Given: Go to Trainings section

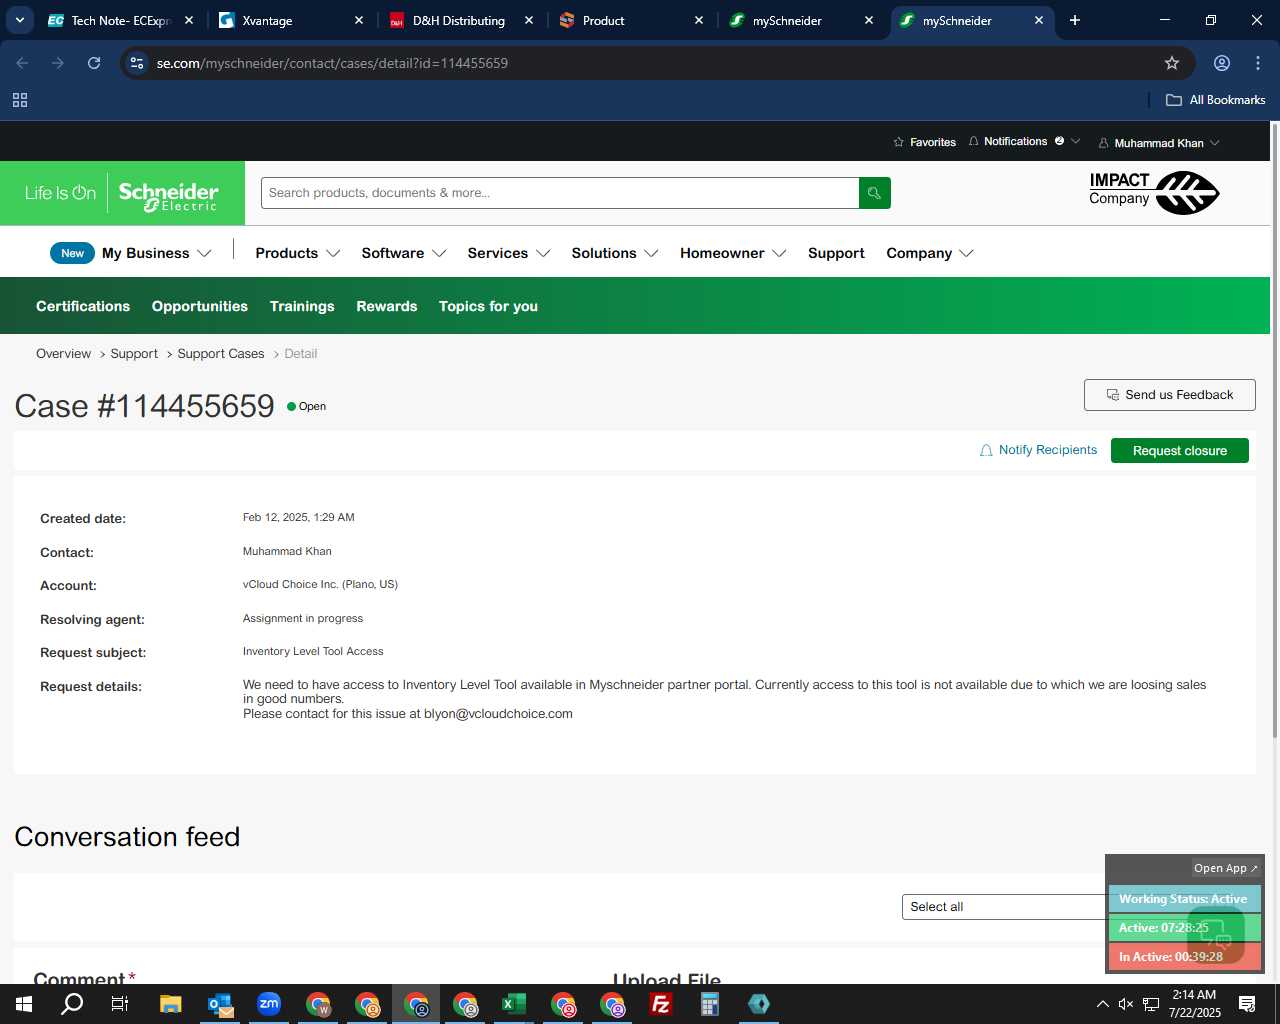Looking at the screenshot, I should pyautogui.click(x=302, y=306).
